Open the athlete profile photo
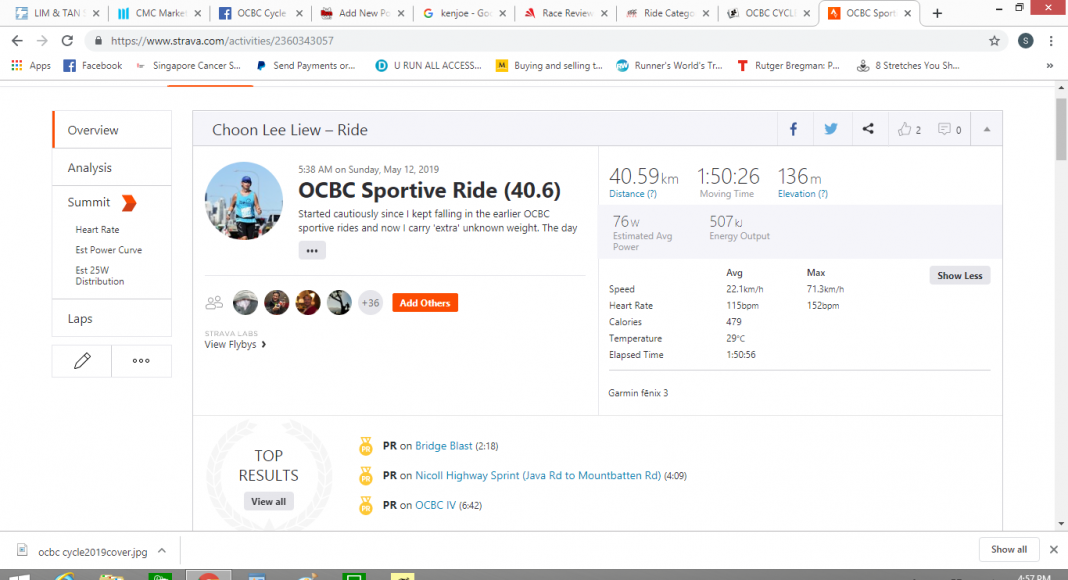Viewport: 1068px width, 580px height. pyautogui.click(x=244, y=201)
